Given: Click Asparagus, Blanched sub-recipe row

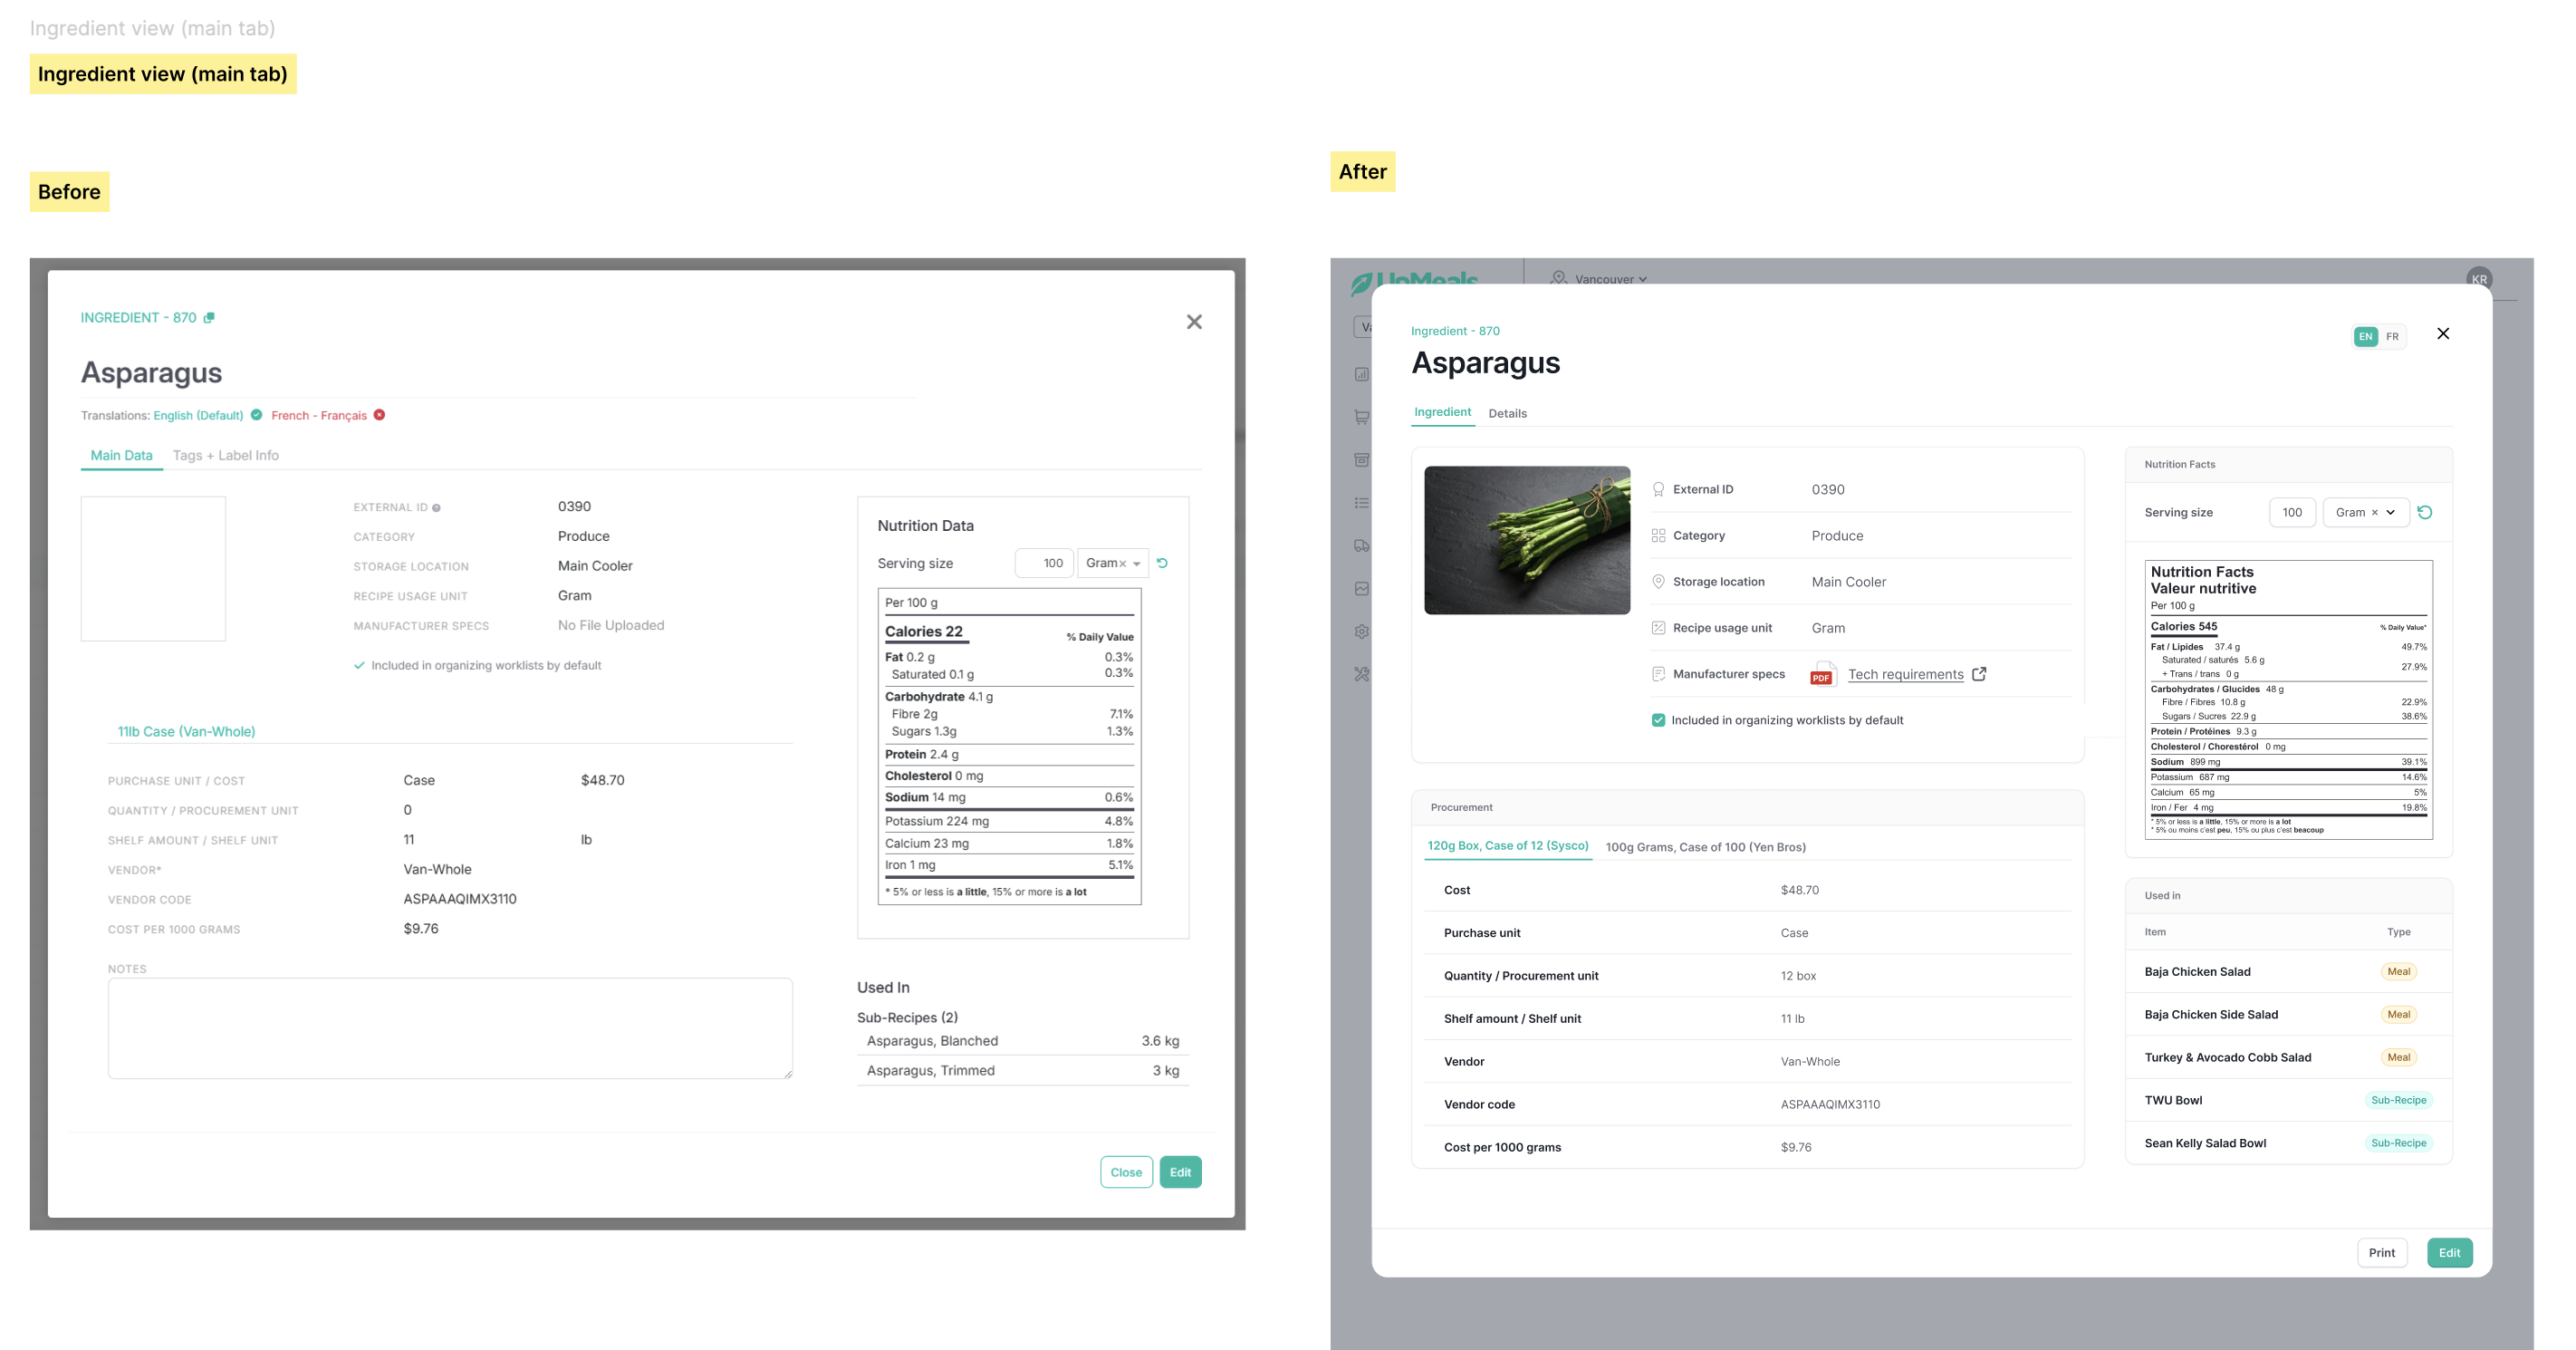Looking at the screenshot, I should pyautogui.click(x=1022, y=1041).
